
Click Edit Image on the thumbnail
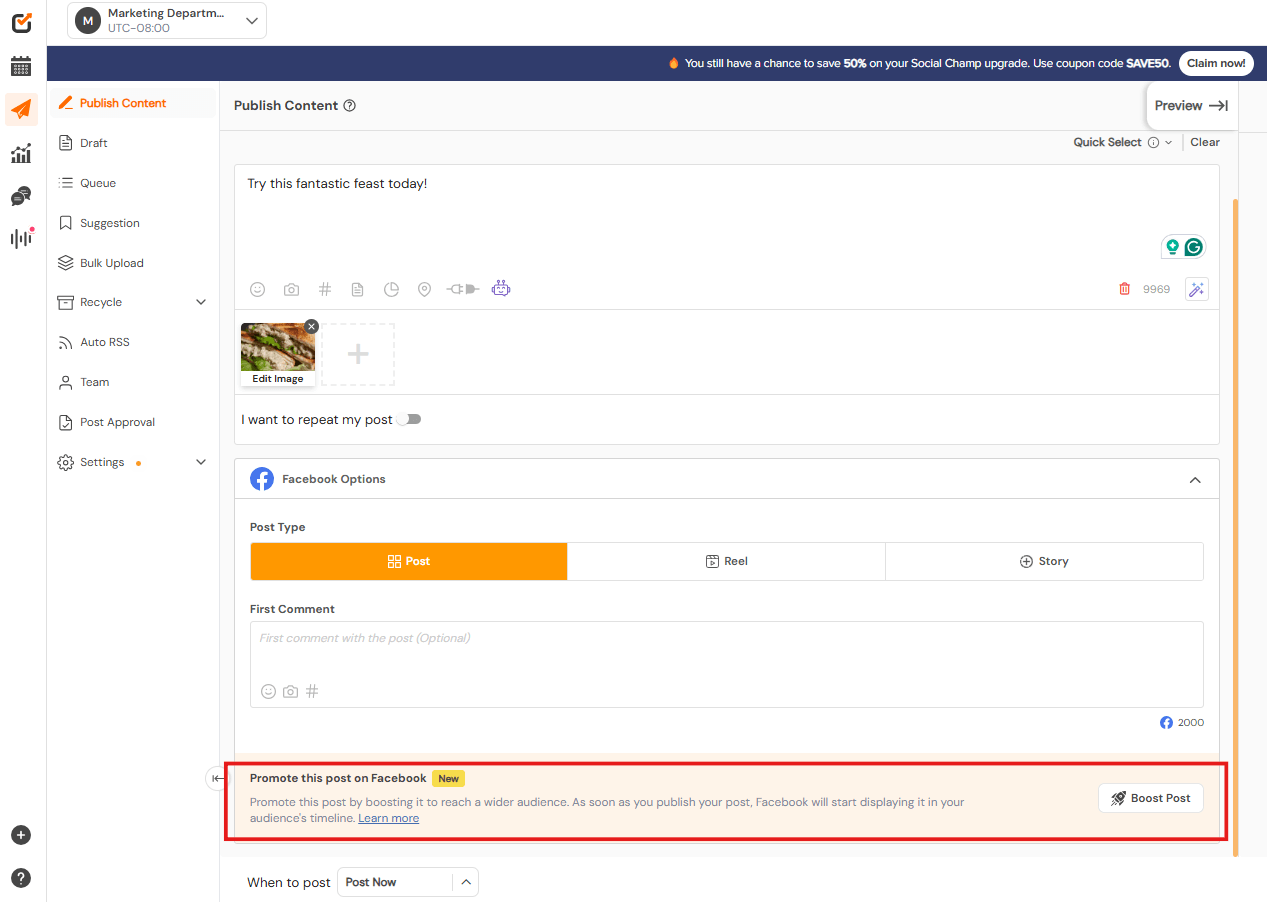(x=278, y=379)
